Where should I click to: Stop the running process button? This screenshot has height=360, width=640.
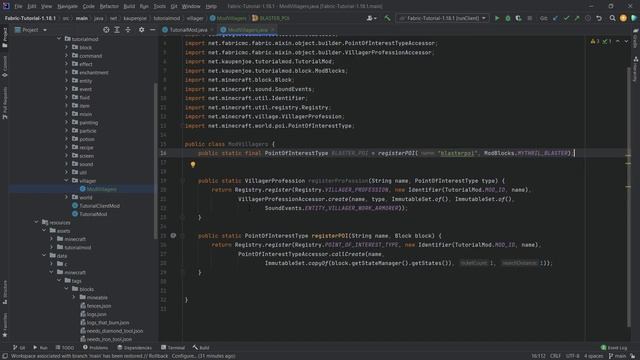(x=530, y=18)
